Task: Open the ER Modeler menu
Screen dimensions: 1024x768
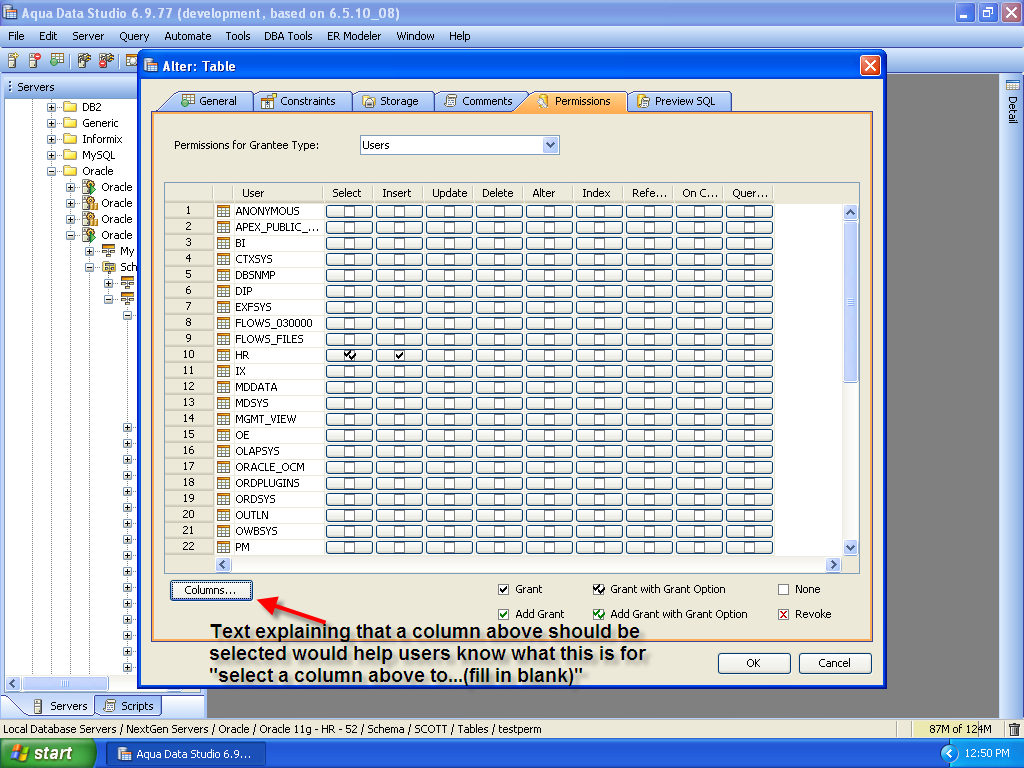Action: 354,36
